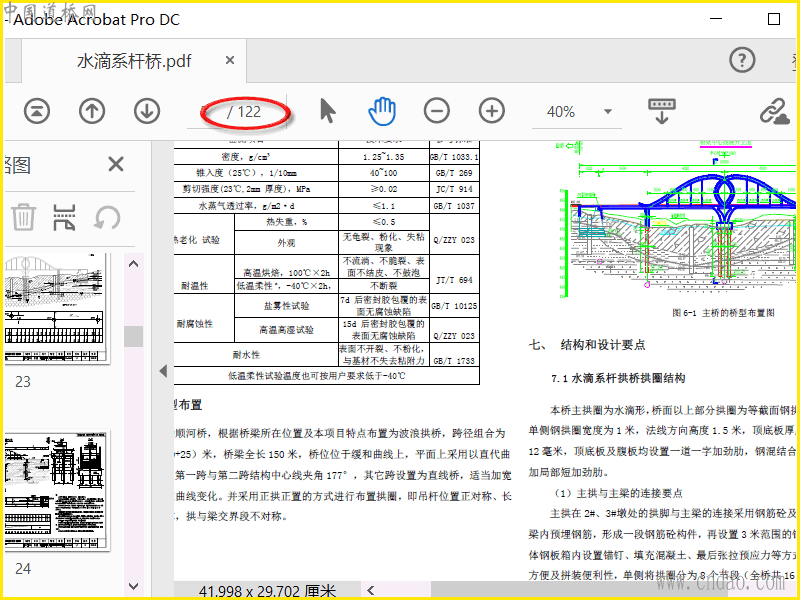The width and height of the screenshot is (800, 600).
Task: Zoom out with the minus icon
Action: point(437,111)
